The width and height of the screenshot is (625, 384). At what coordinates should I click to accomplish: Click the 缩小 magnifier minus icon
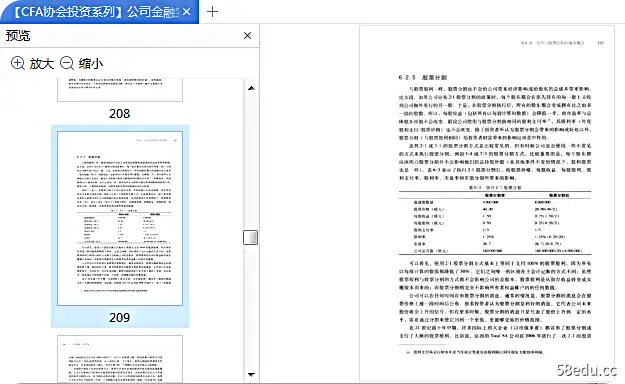tap(67, 63)
